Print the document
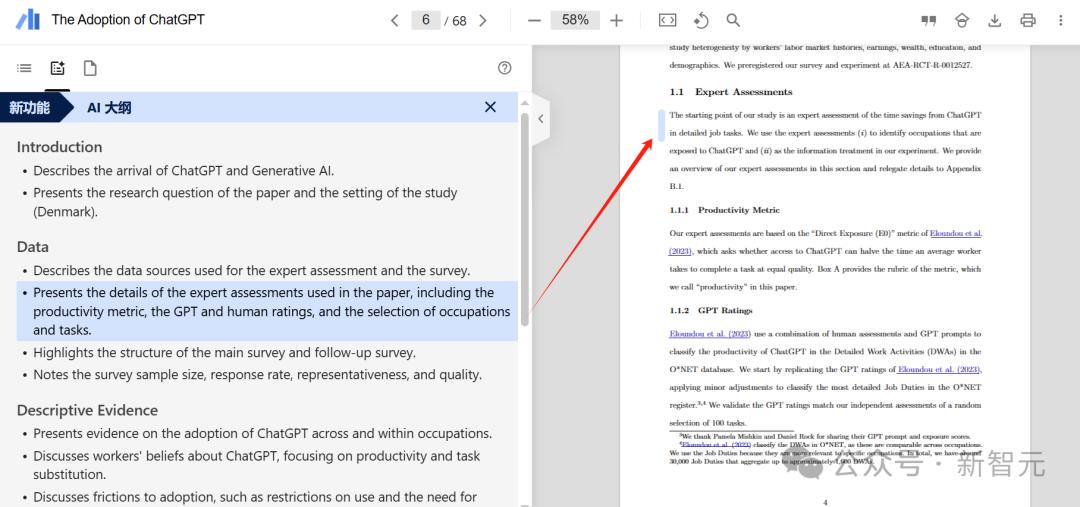1080x507 pixels. [1028, 20]
